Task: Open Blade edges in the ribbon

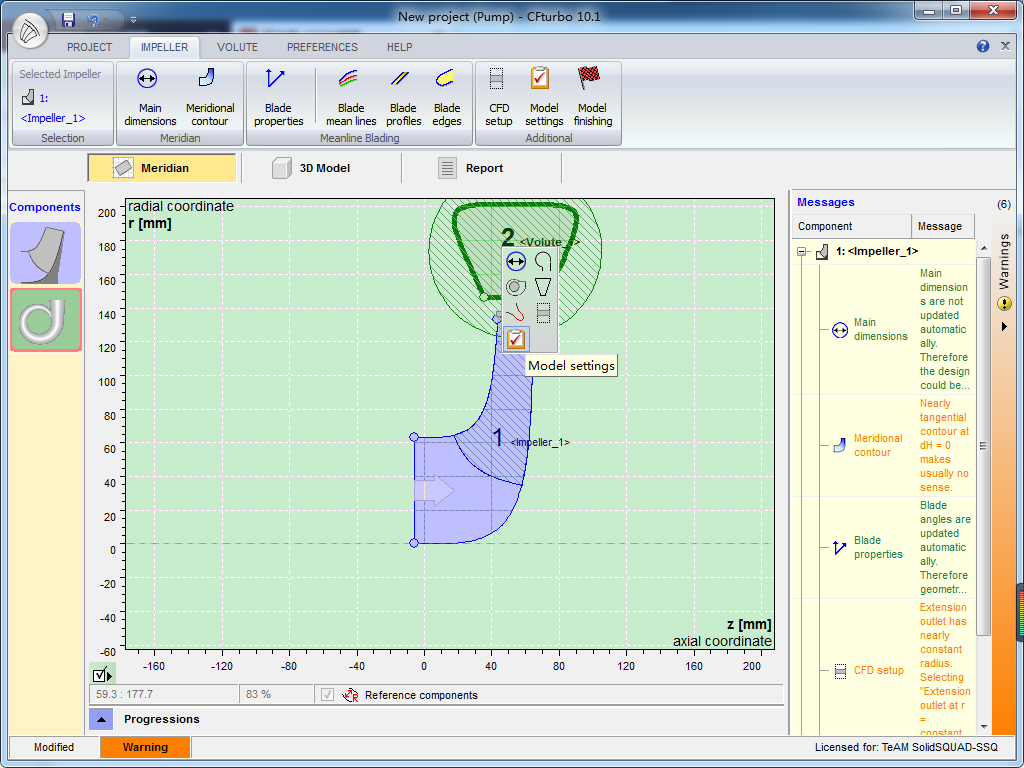Action: click(447, 97)
